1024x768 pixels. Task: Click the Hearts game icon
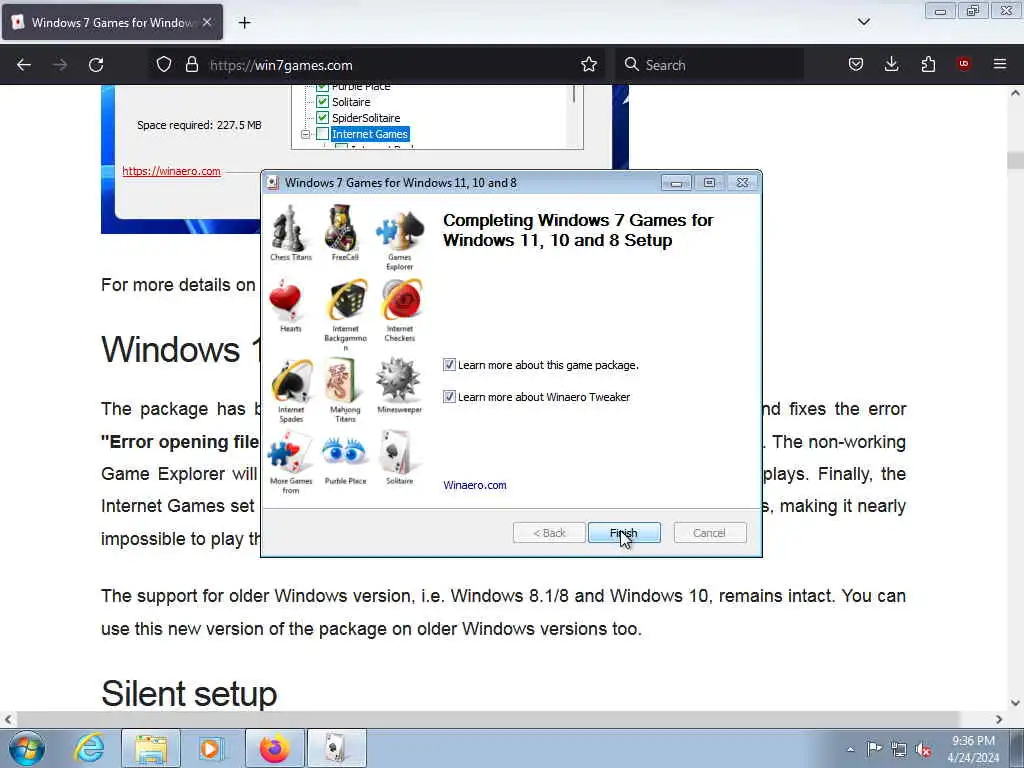pos(285,300)
